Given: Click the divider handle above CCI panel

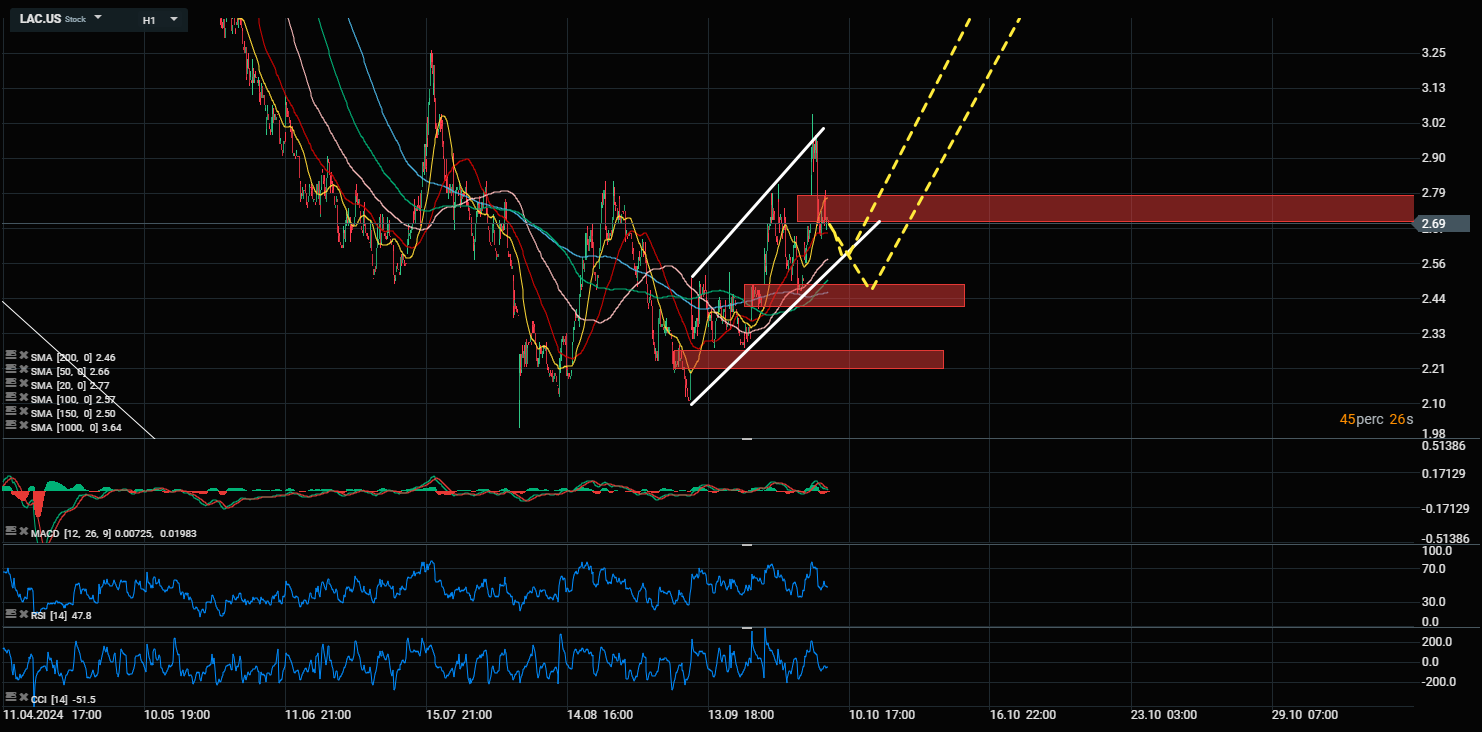Looking at the screenshot, I should click(746, 628).
